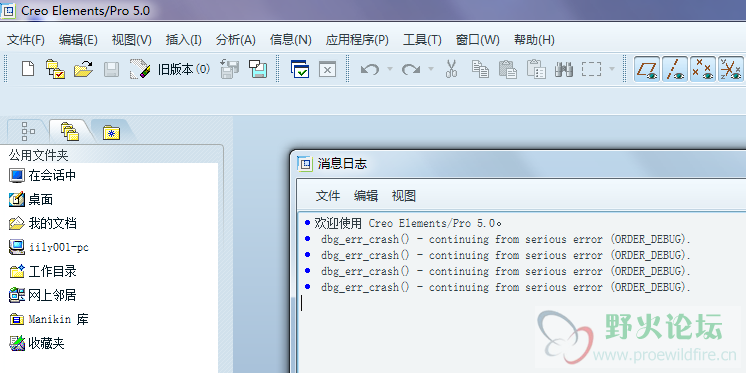Click the Cut scissors icon
This screenshot has width=746, height=373.
coord(451,69)
